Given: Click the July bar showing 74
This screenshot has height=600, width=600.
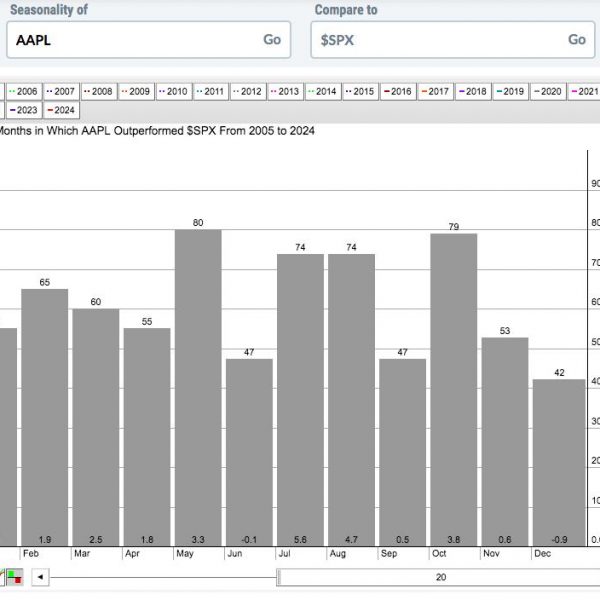Looking at the screenshot, I should 300,400.
